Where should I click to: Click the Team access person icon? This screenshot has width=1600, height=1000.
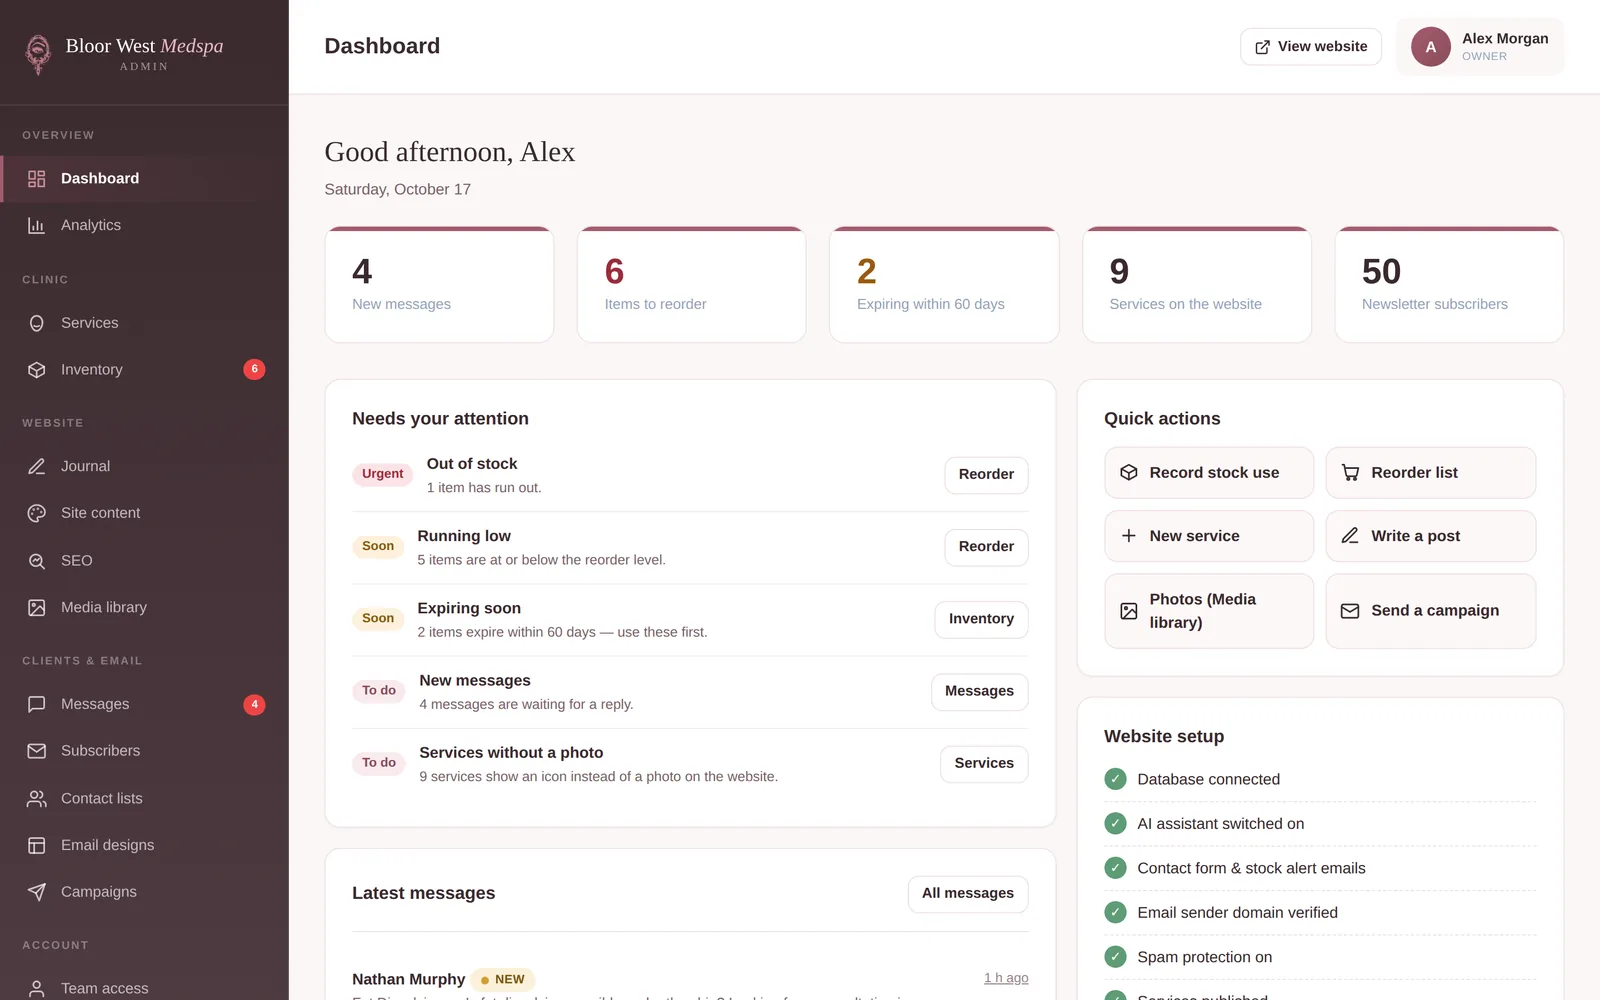click(37, 988)
